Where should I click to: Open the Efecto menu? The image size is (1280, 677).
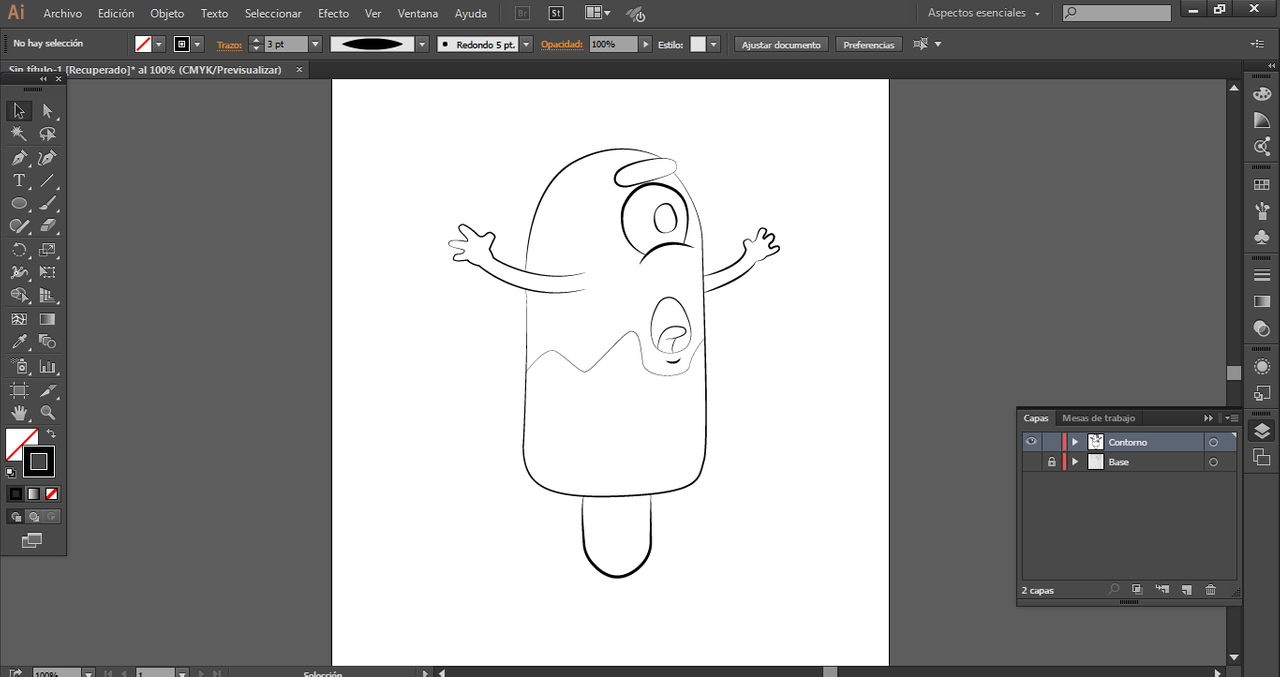(x=333, y=14)
